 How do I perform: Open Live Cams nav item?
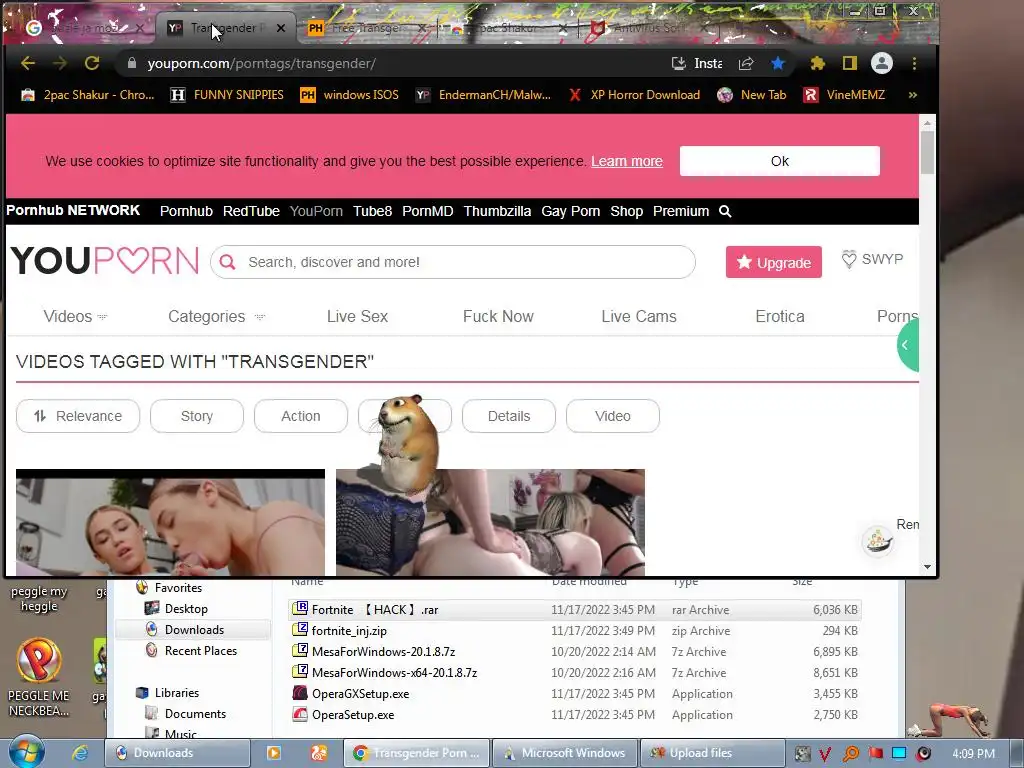(639, 316)
